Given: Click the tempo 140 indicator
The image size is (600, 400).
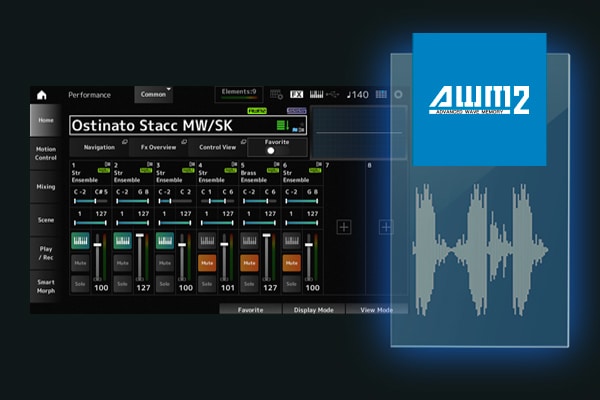Looking at the screenshot, I should pos(357,95).
